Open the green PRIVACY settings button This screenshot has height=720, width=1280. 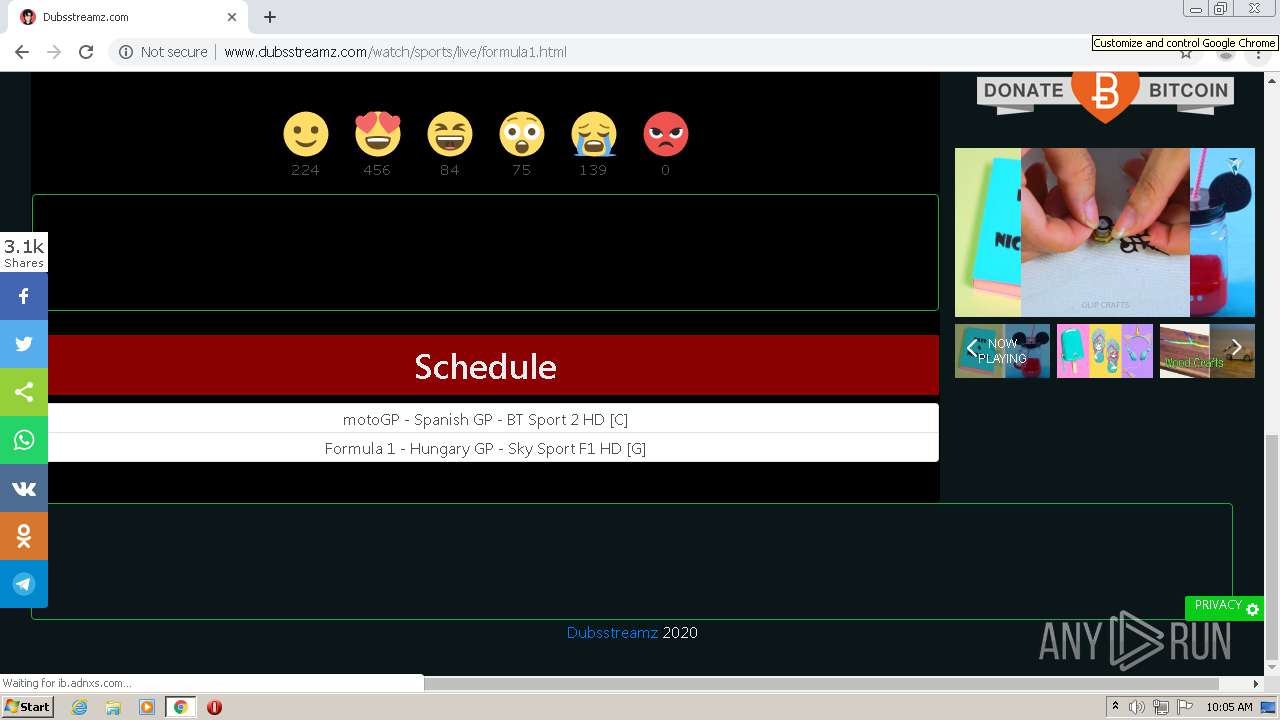click(x=1224, y=607)
